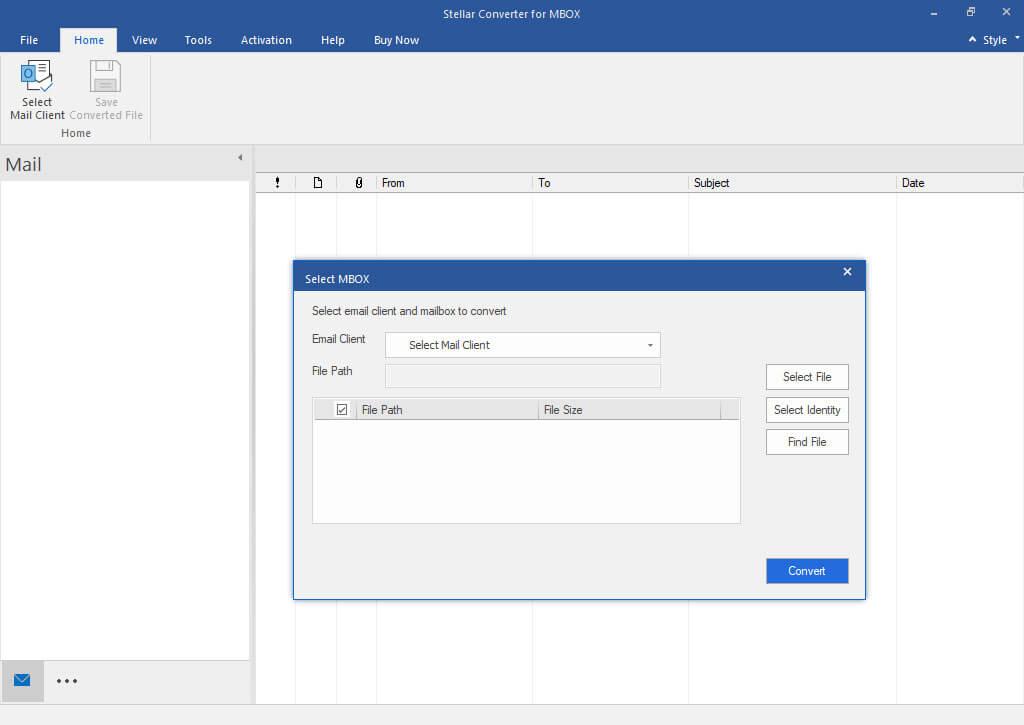Image resolution: width=1024 pixels, height=725 pixels.
Task: Switch to the Tools tab
Action: click(198, 40)
